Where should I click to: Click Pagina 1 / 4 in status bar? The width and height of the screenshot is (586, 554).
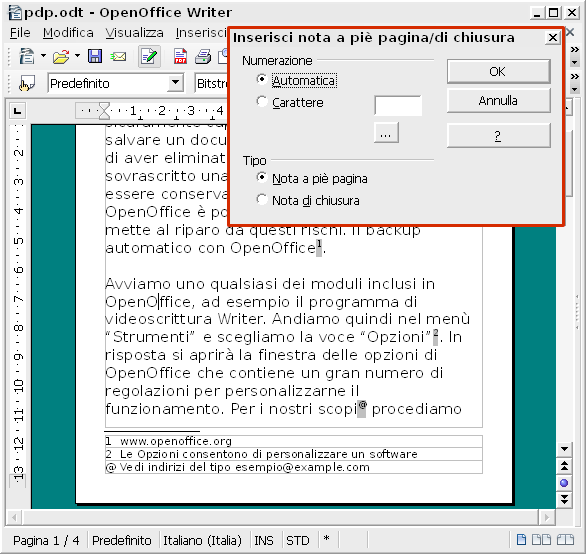click(46, 541)
